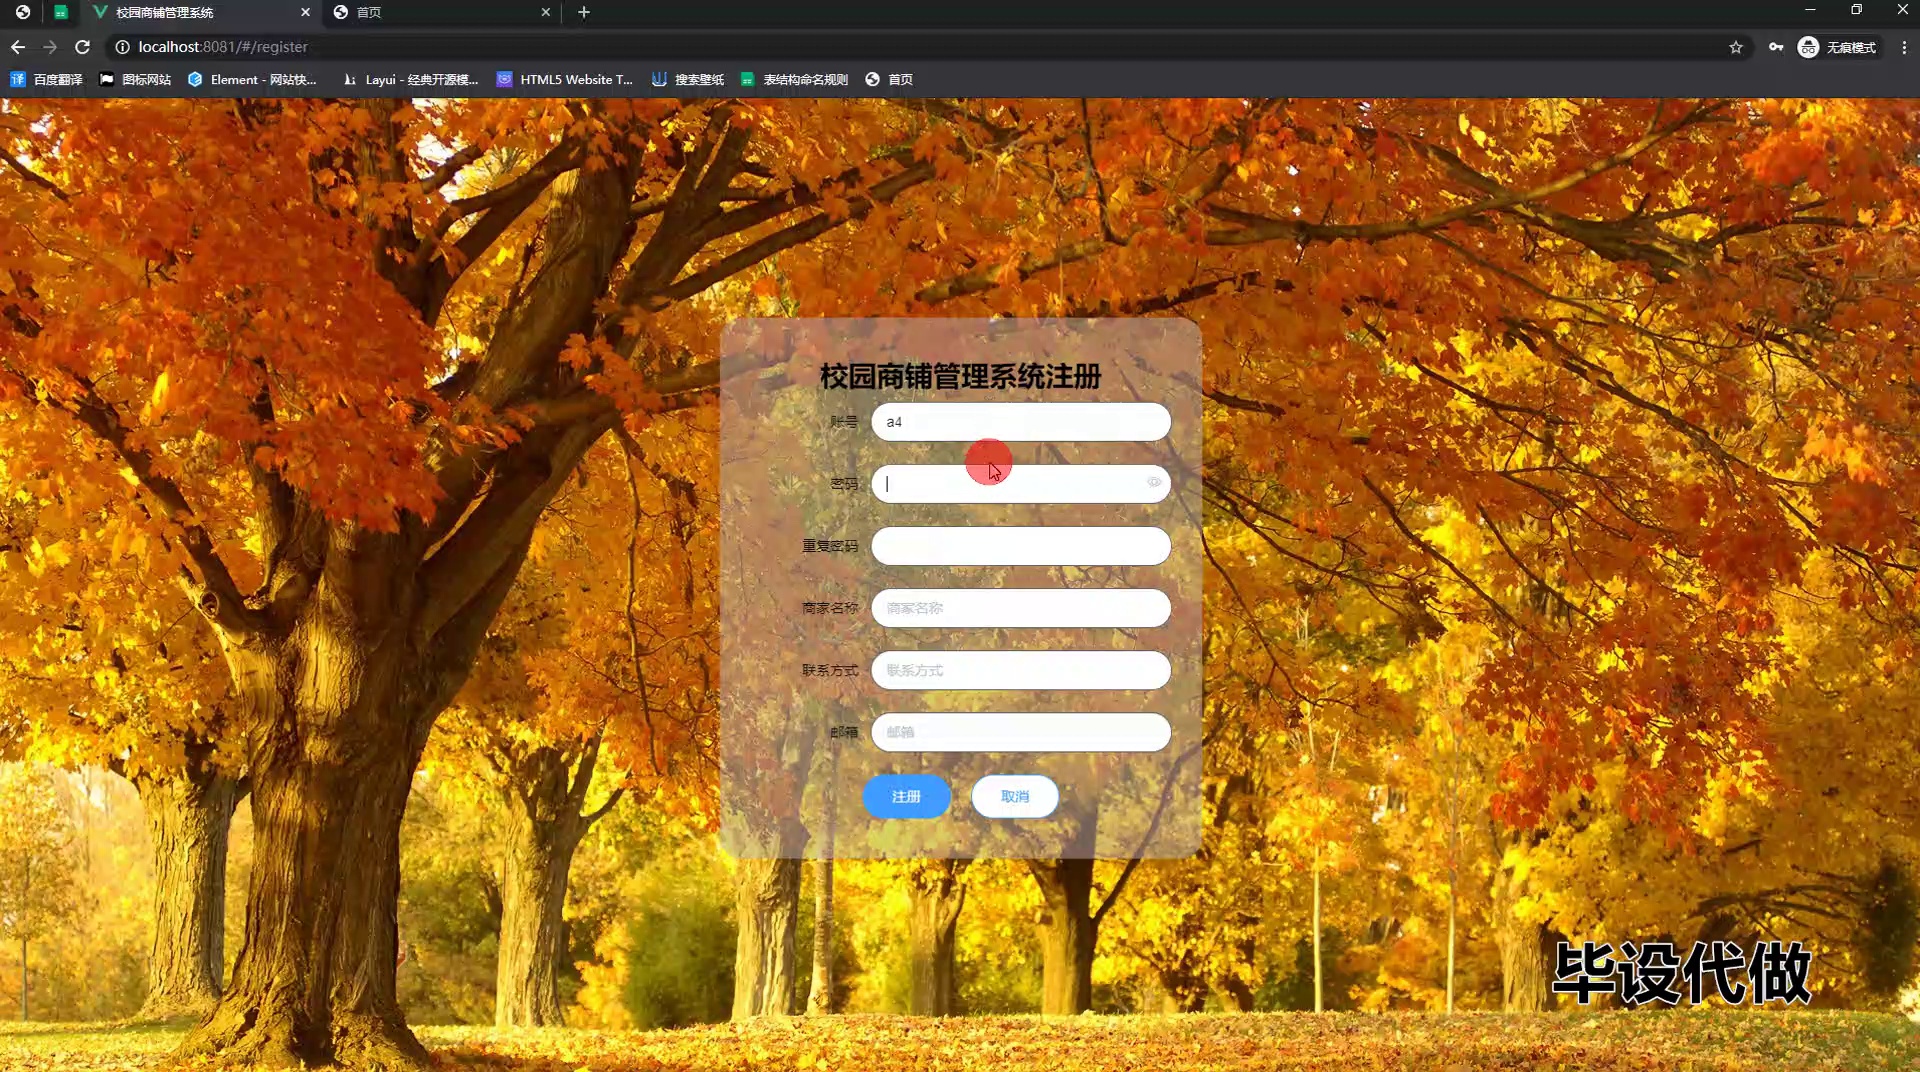
Task: Open the 百度翻译 bookmark
Action: (x=47, y=79)
